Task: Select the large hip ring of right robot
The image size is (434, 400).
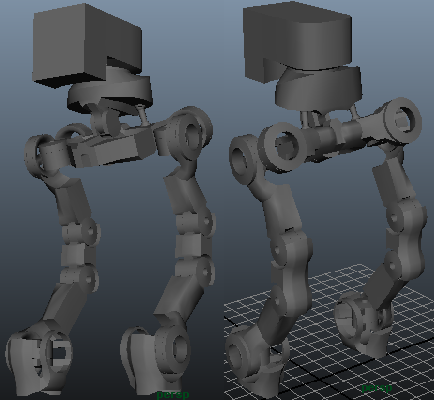Action: point(283,146)
